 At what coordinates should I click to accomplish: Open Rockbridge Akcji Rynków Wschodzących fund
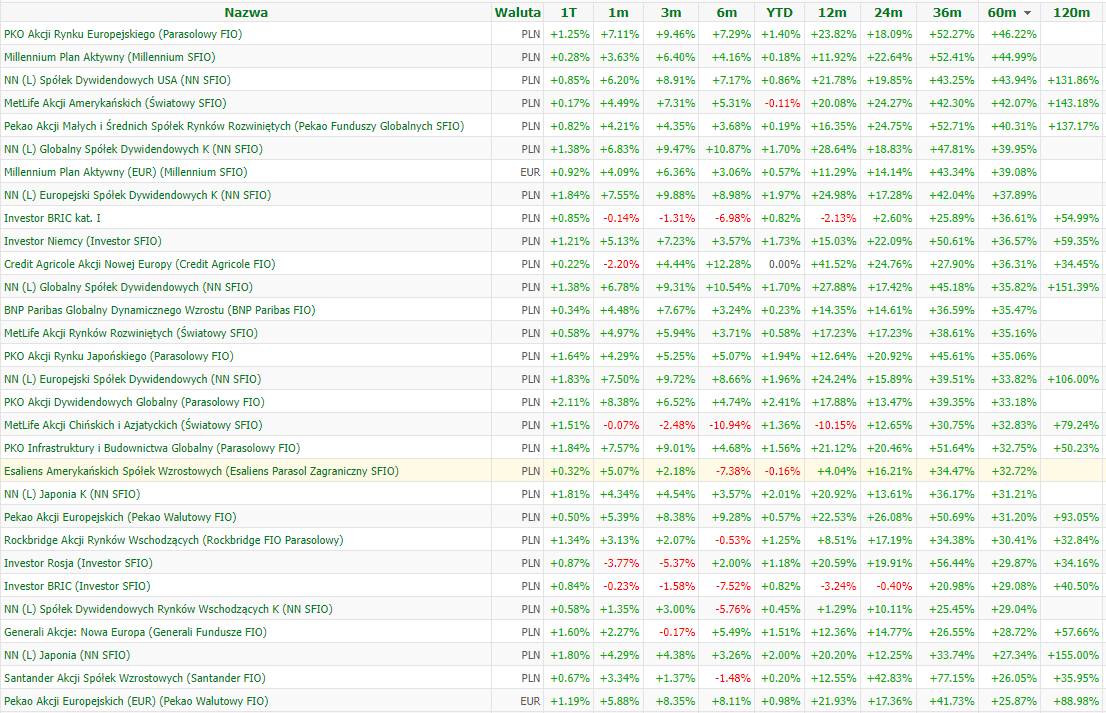coord(174,540)
